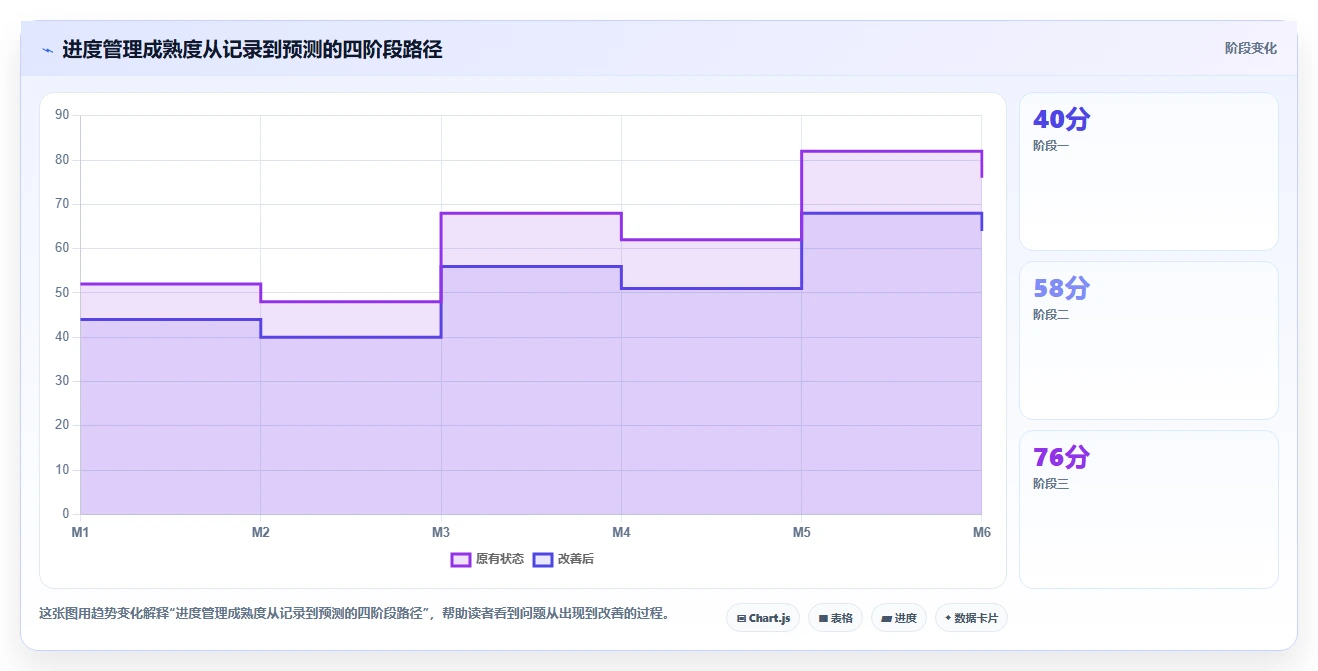Viewport: 1318px width, 671px height.
Task: Open the 40分 阶段一 card
Action: point(1148,171)
